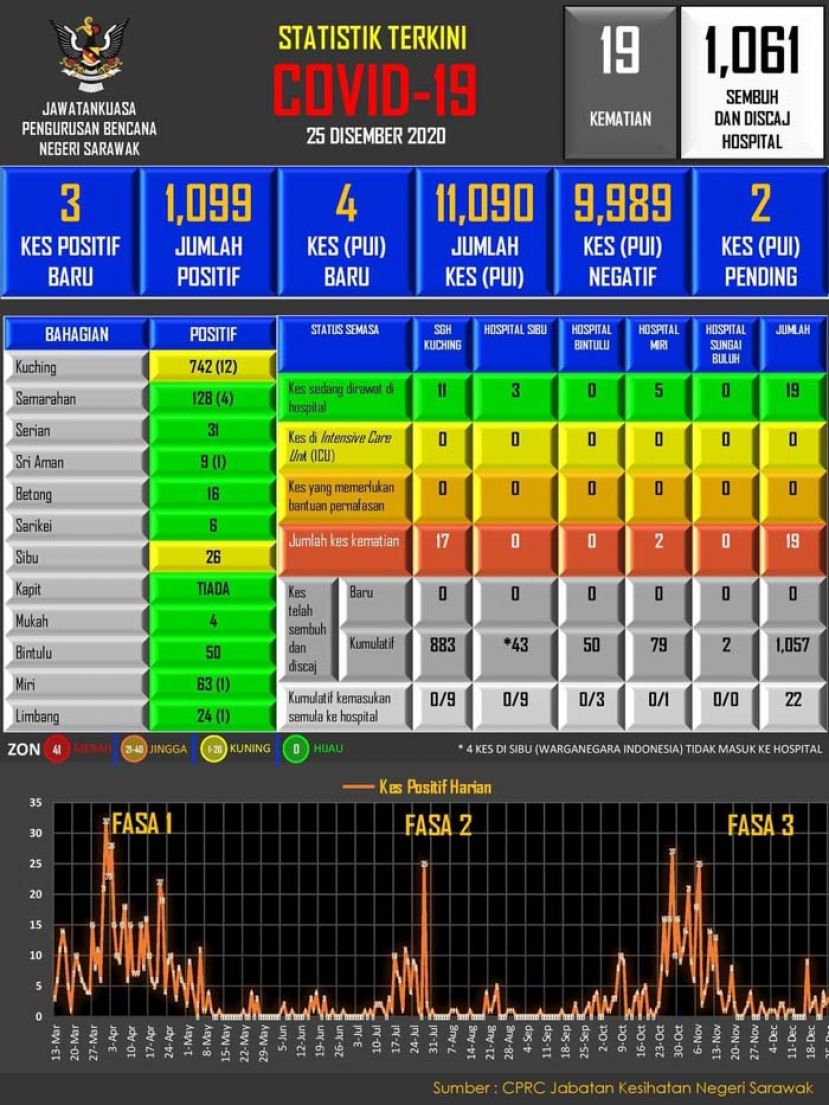The image size is (829, 1105).
Task: Click the POSITIF column header
Action: point(213,334)
